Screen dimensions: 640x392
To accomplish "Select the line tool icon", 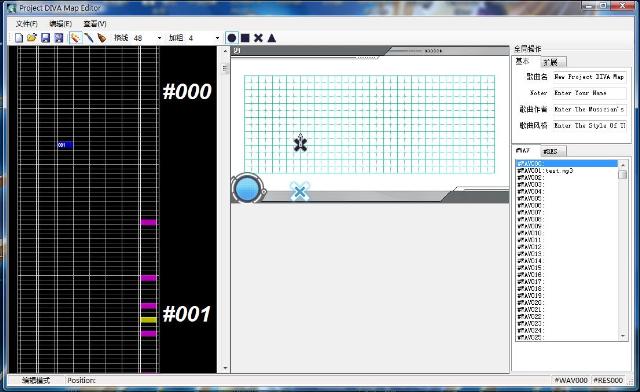I will pos(89,38).
